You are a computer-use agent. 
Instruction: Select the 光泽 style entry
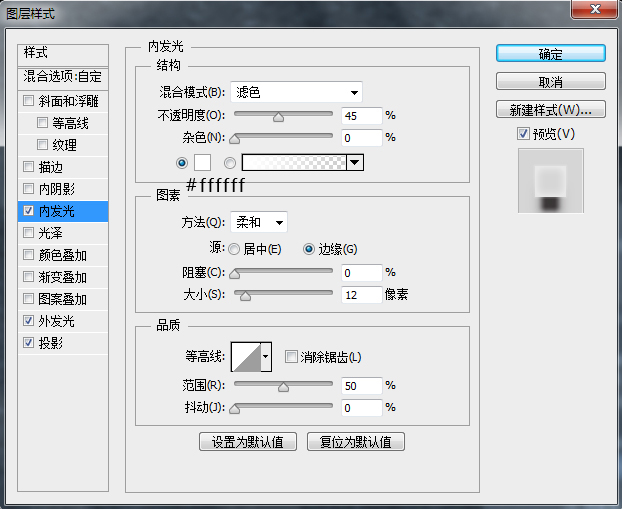[63, 233]
